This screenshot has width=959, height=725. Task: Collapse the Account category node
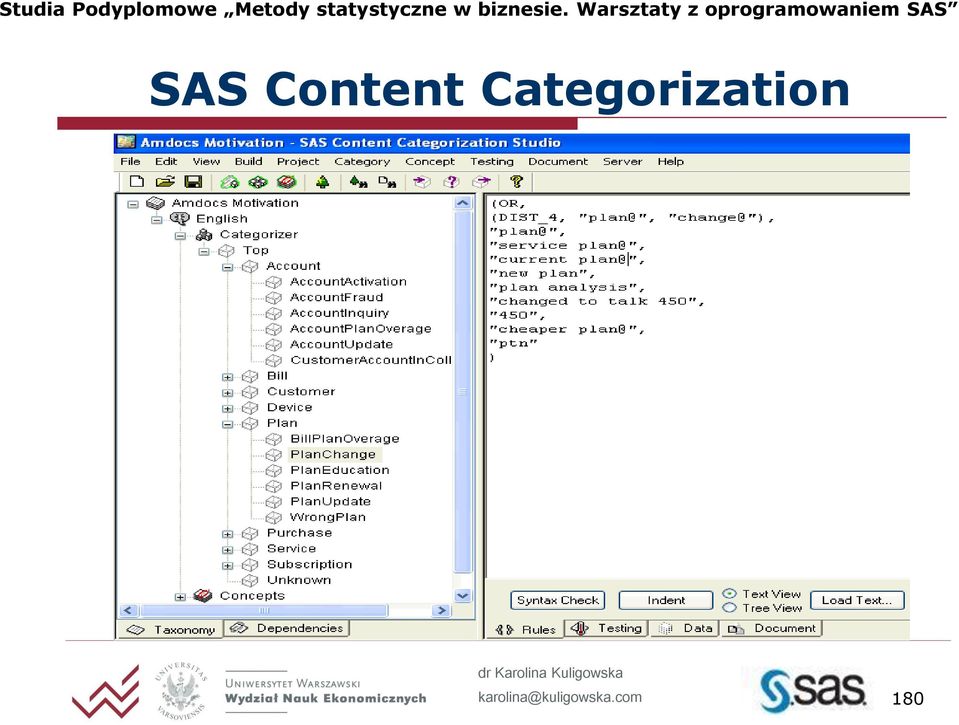click(228, 267)
